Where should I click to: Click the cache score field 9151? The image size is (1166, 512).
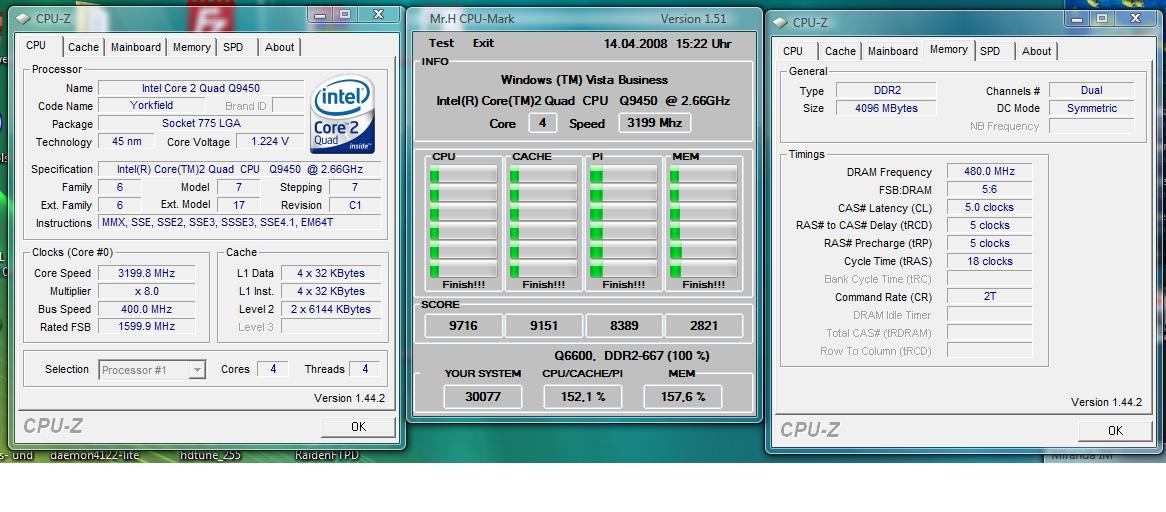[x=544, y=325]
